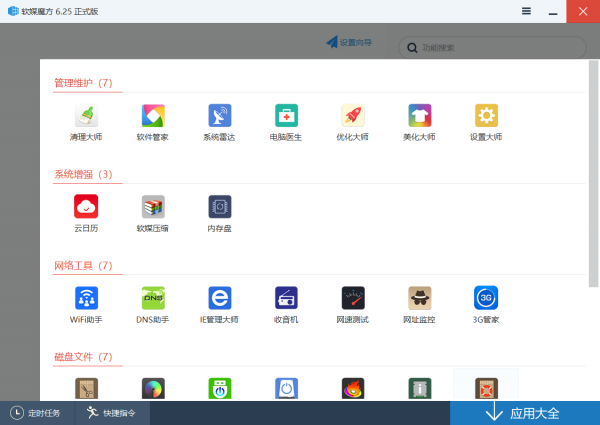The width and height of the screenshot is (600, 425).
Task: Open lifebuoy data recovery icon under 磁盘文件
Action: (x=486, y=389)
